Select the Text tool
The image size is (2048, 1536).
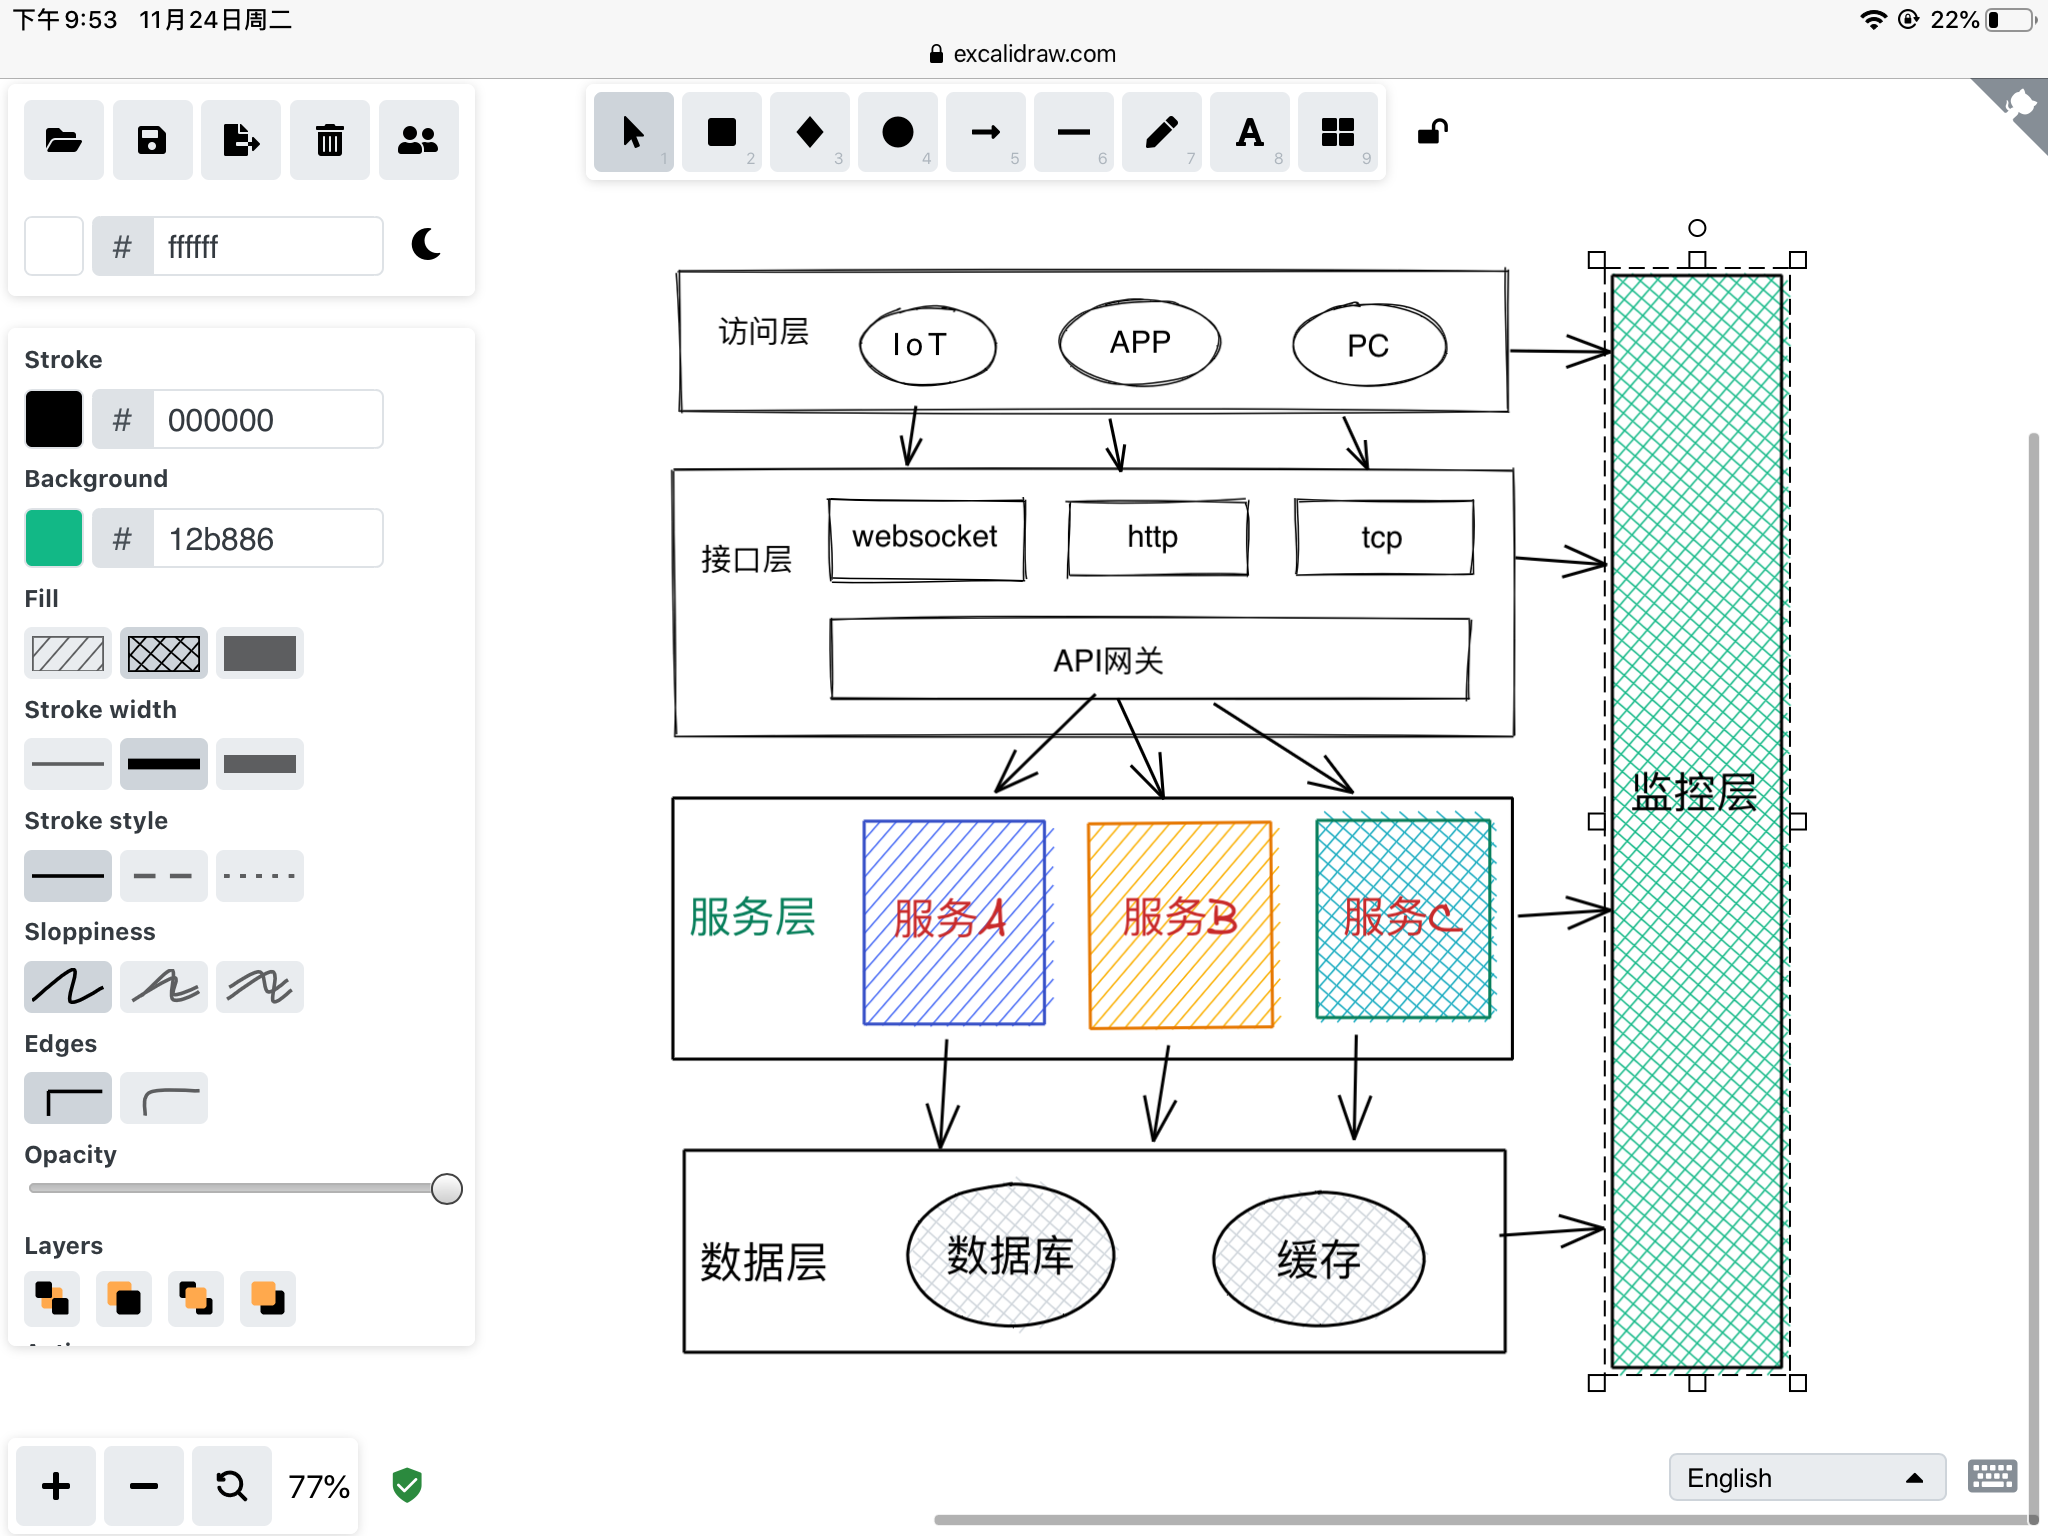(1249, 132)
